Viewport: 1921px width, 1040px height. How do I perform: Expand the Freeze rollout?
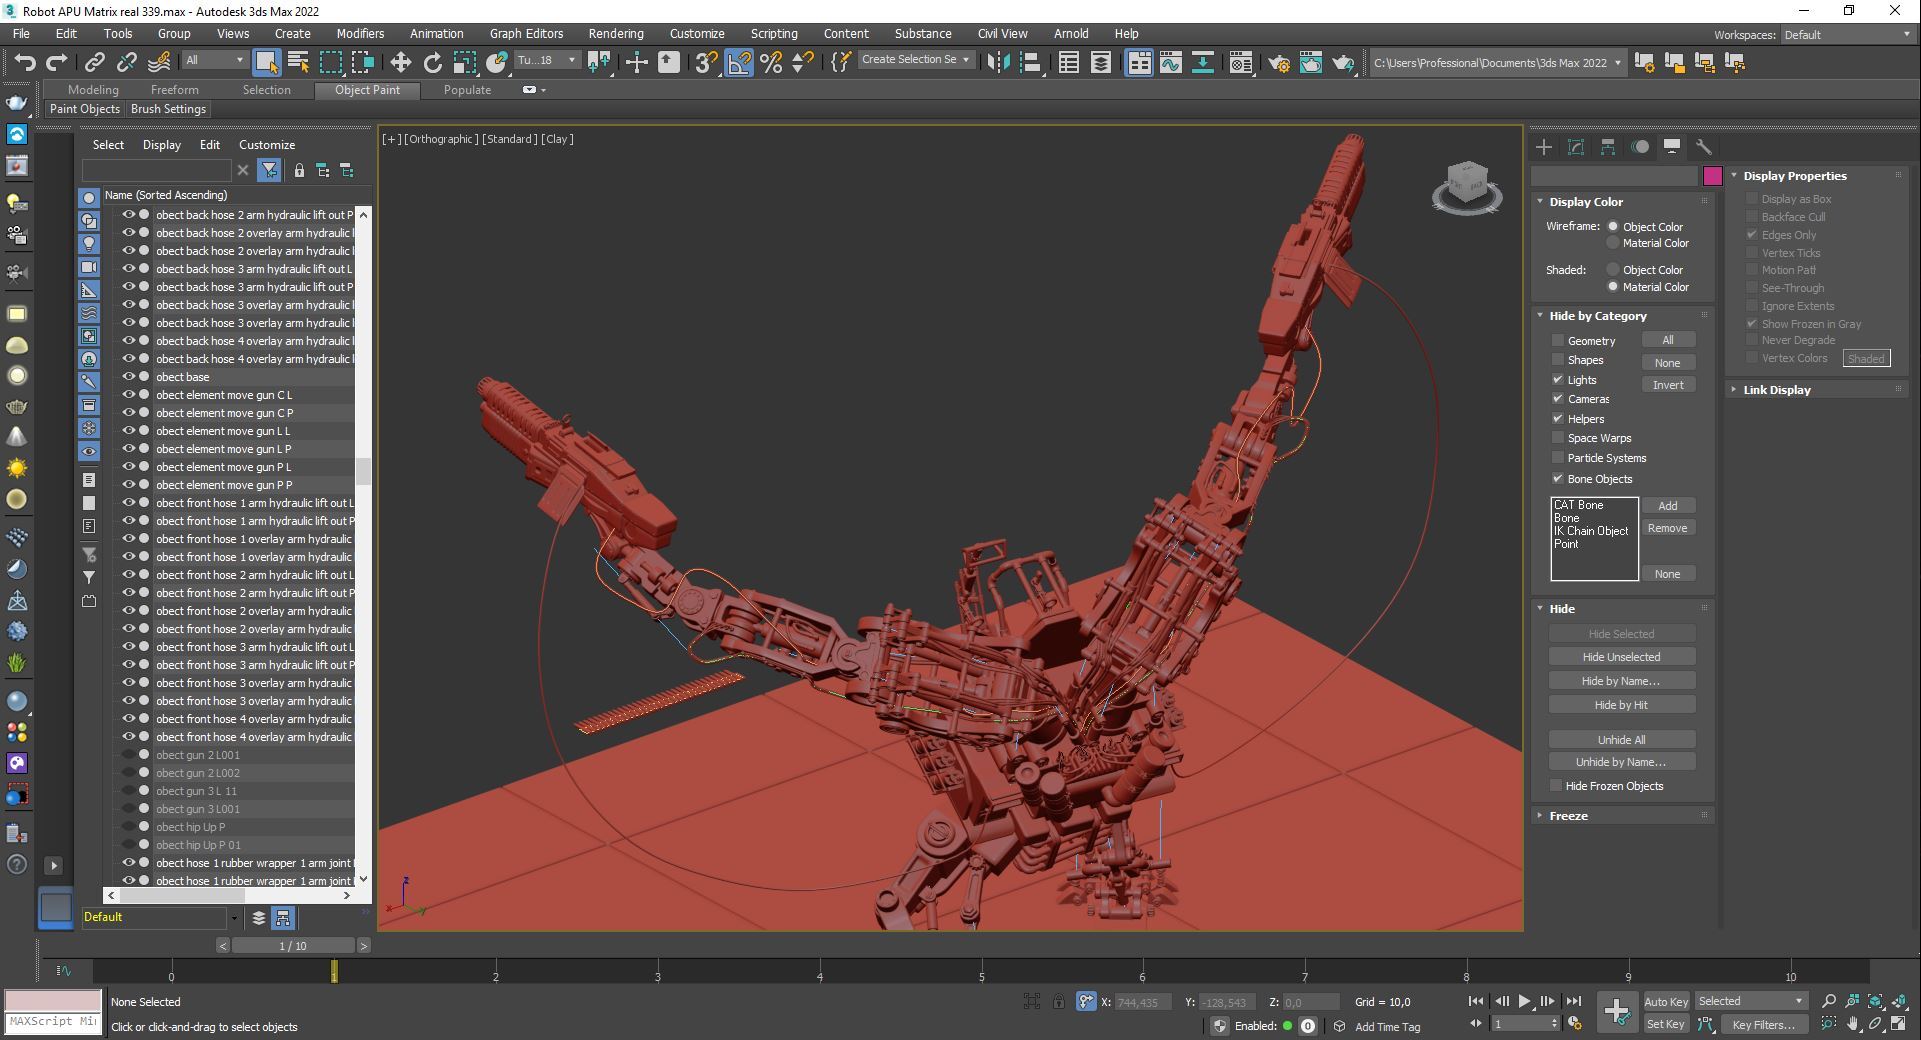(1568, 816)
